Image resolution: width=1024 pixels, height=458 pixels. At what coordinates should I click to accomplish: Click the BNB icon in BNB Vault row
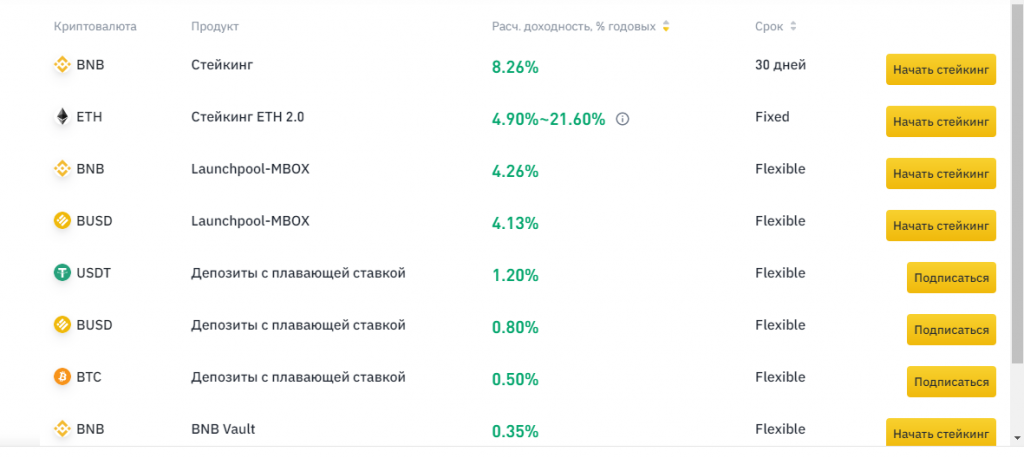click(x=62, y=429)
